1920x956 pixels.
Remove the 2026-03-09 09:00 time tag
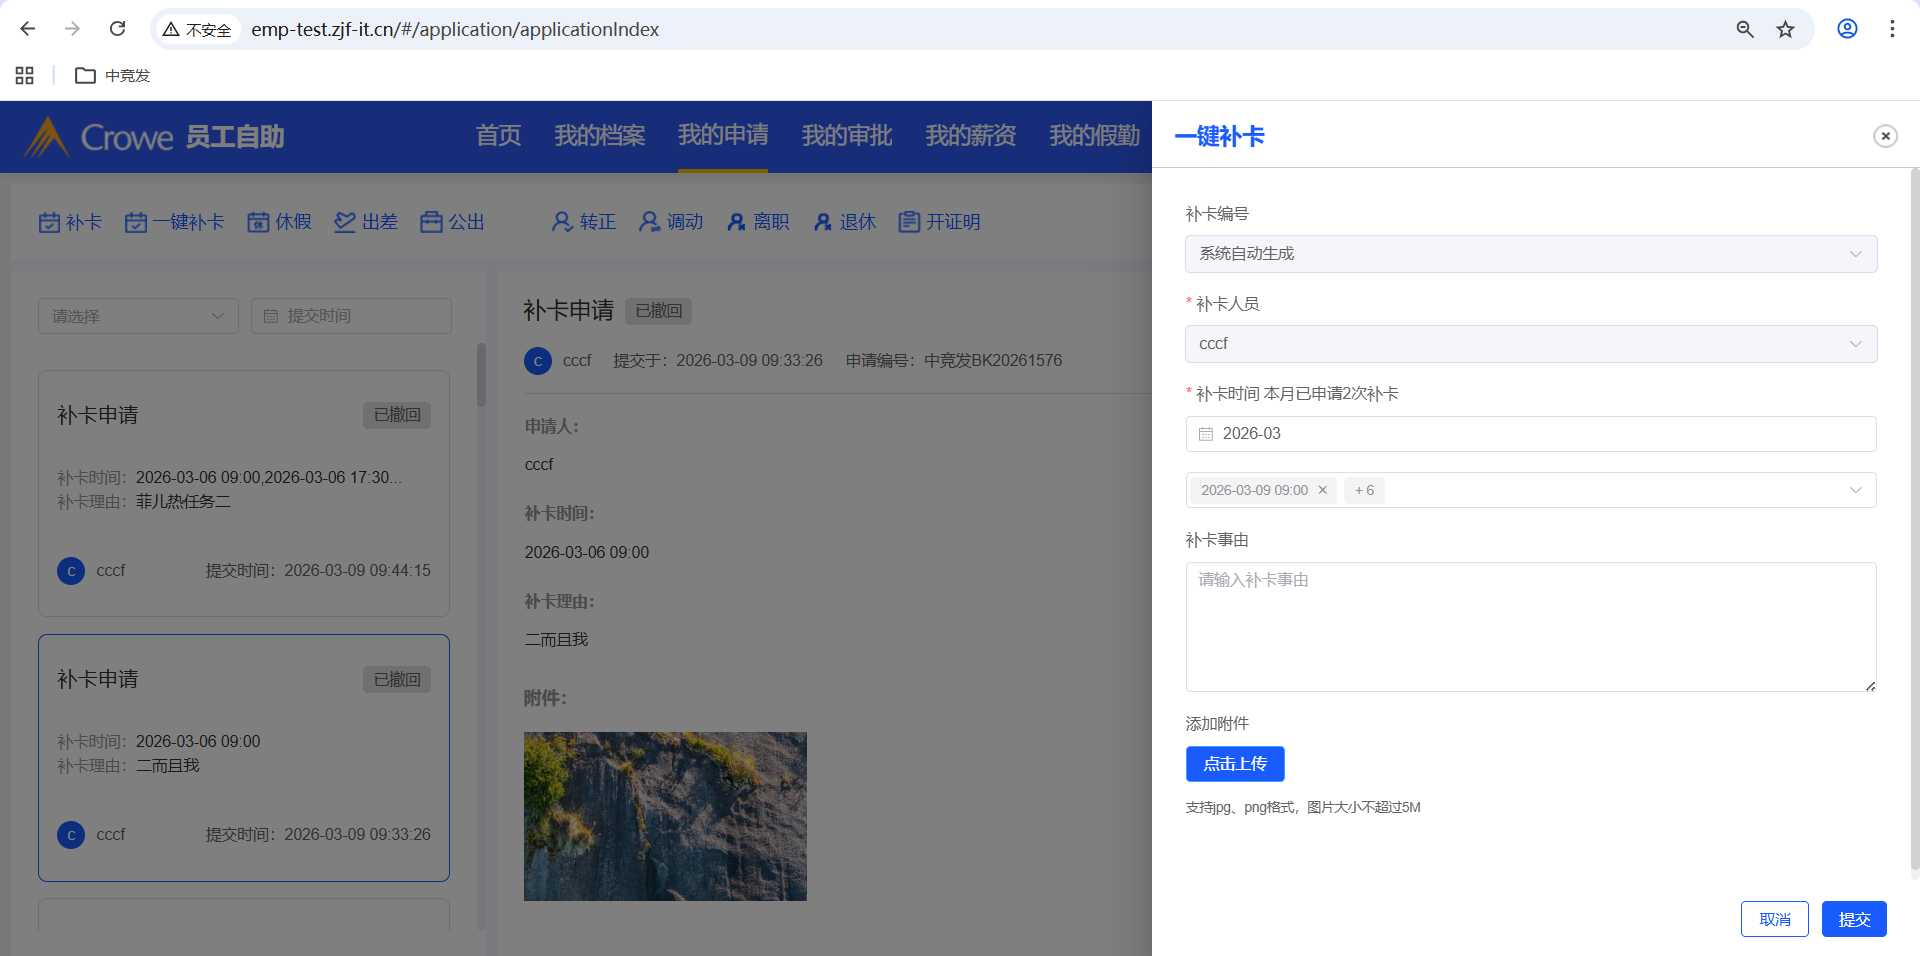pos(1322,490)
